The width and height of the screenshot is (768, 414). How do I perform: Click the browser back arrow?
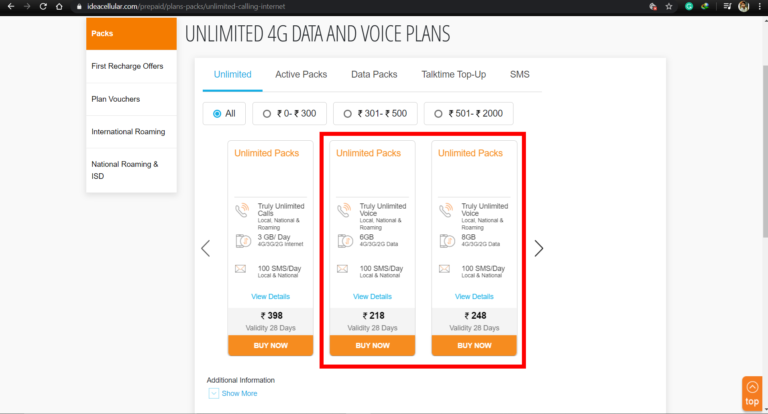pyautogui.click(x=11, y=6)
